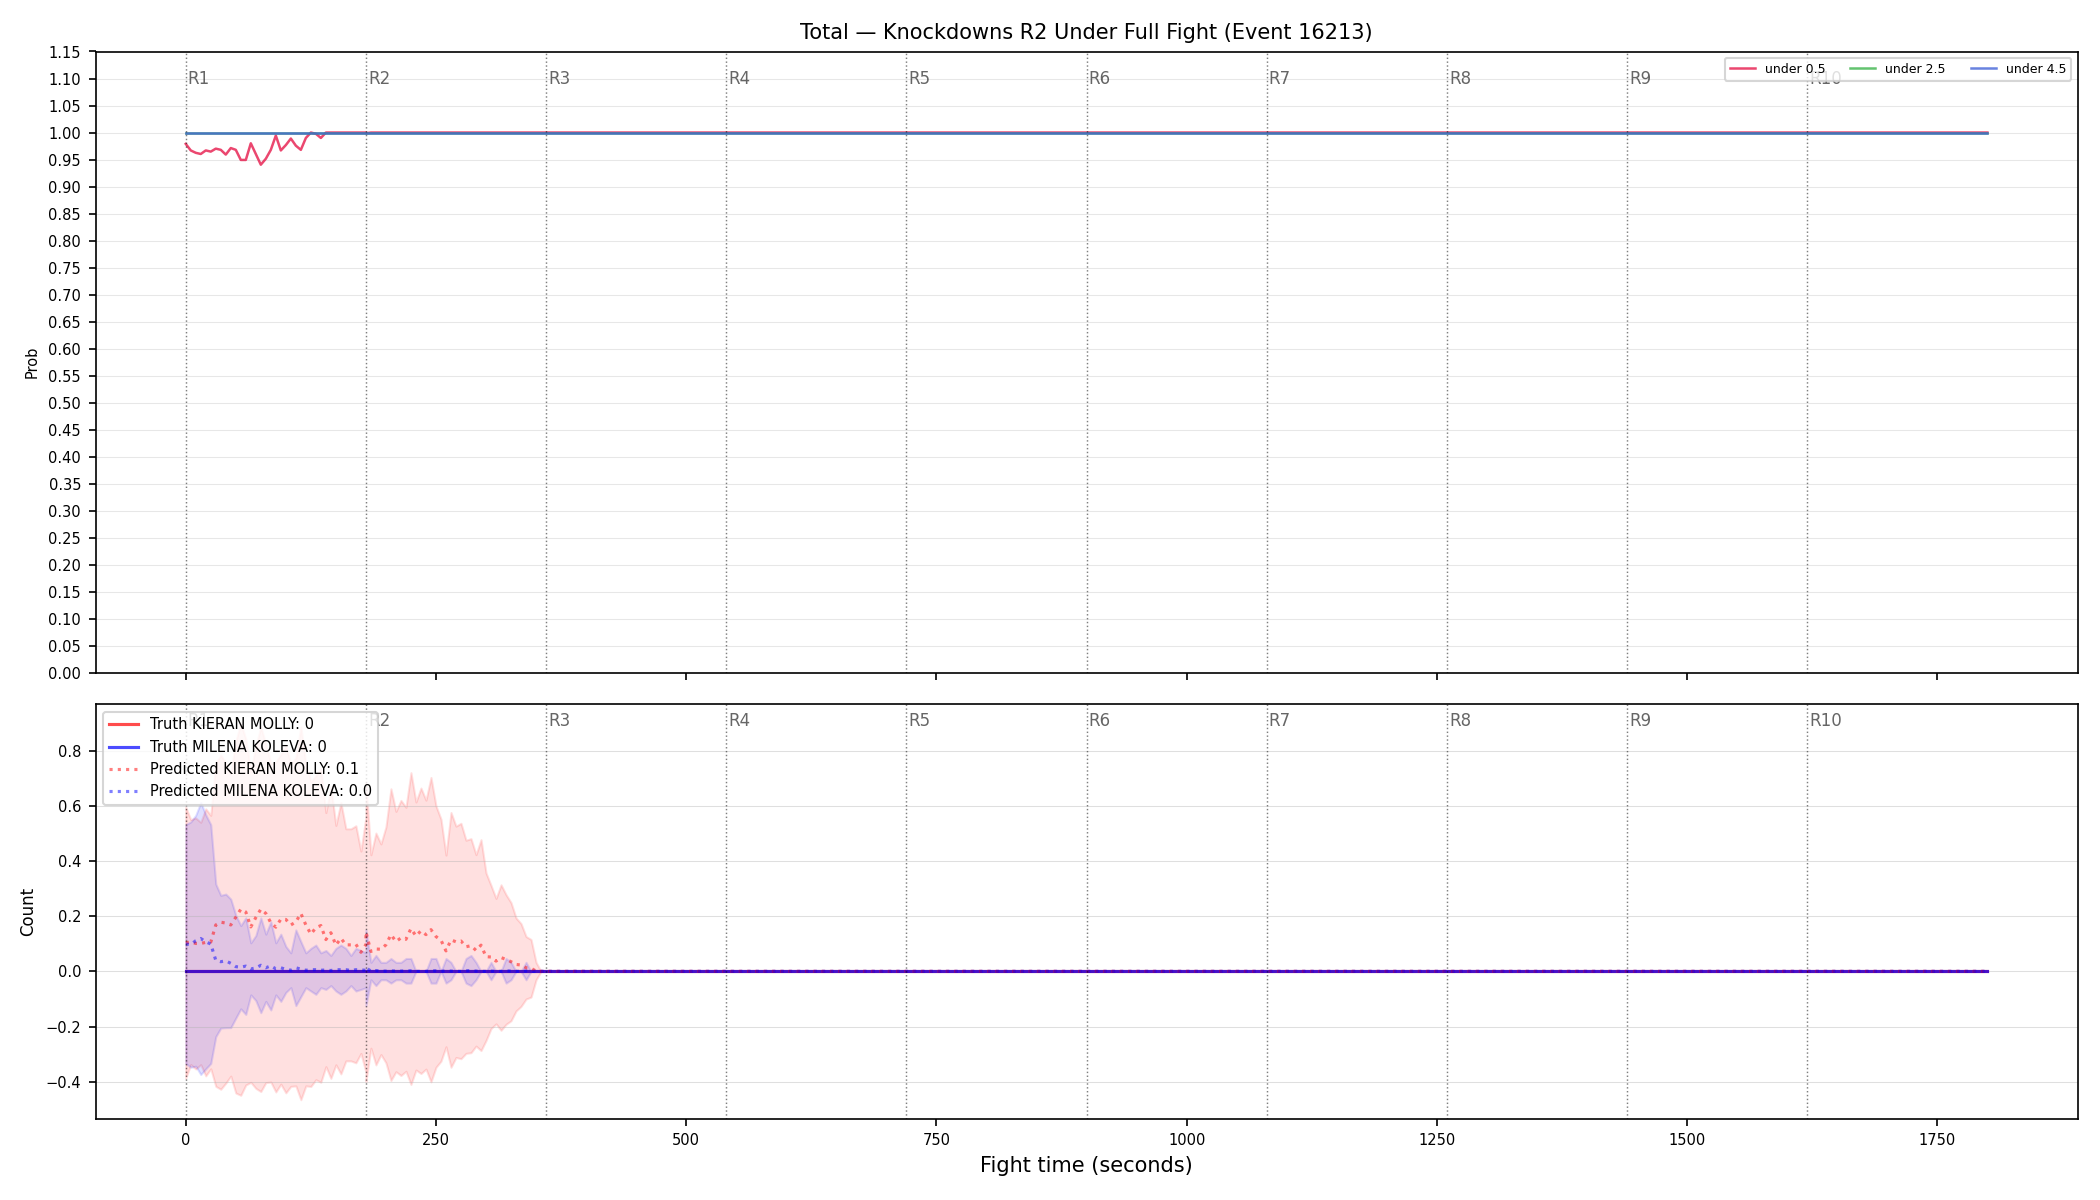This screenshot has height=1200, width=2100.
Task: Click the R9 round marker in top chart
Action: click(x=1640, y=78)
